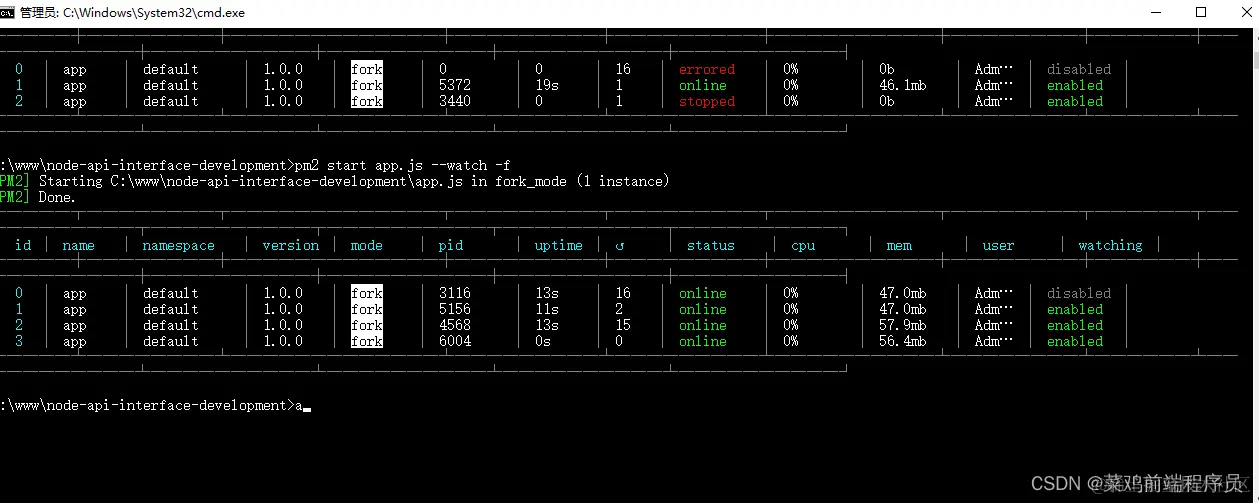Click the 'namespace' column header

(x=179, y=245)
